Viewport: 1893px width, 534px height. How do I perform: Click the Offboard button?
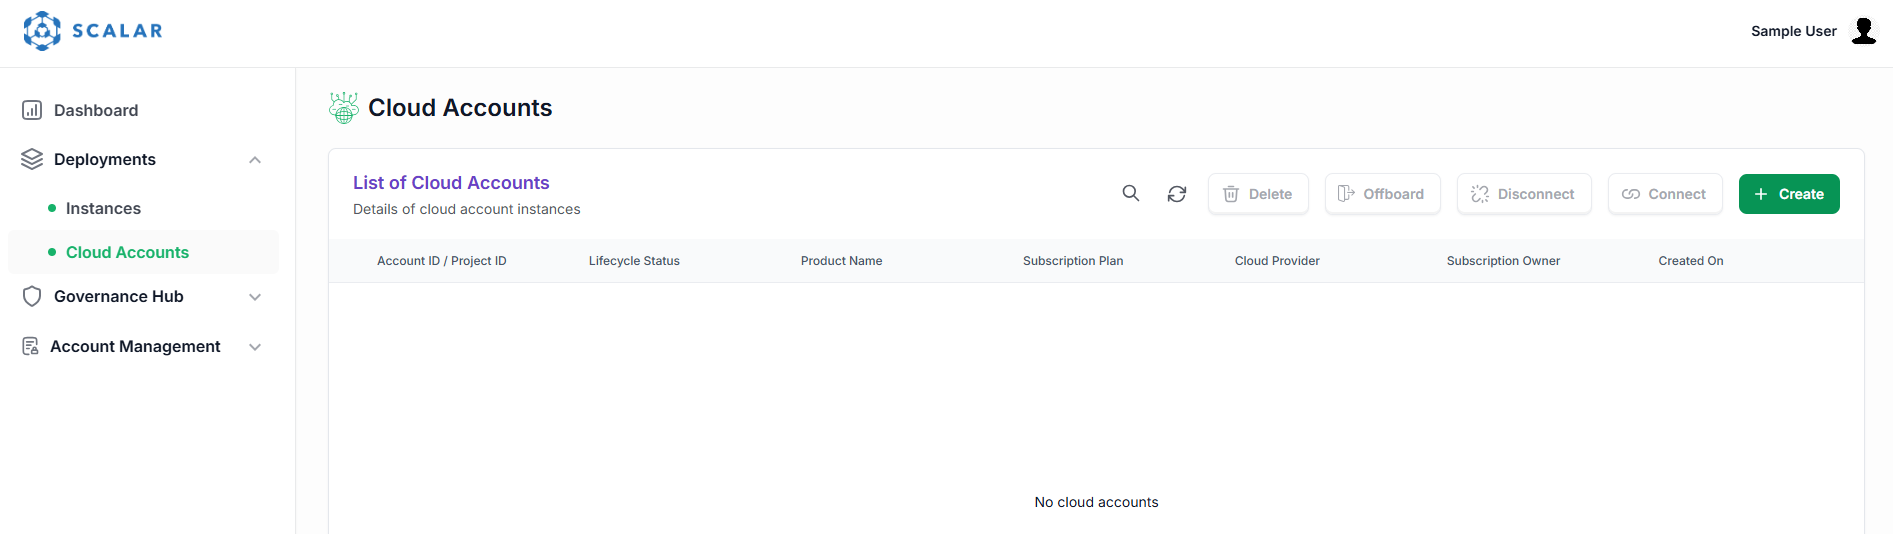tap(1382, 194)
